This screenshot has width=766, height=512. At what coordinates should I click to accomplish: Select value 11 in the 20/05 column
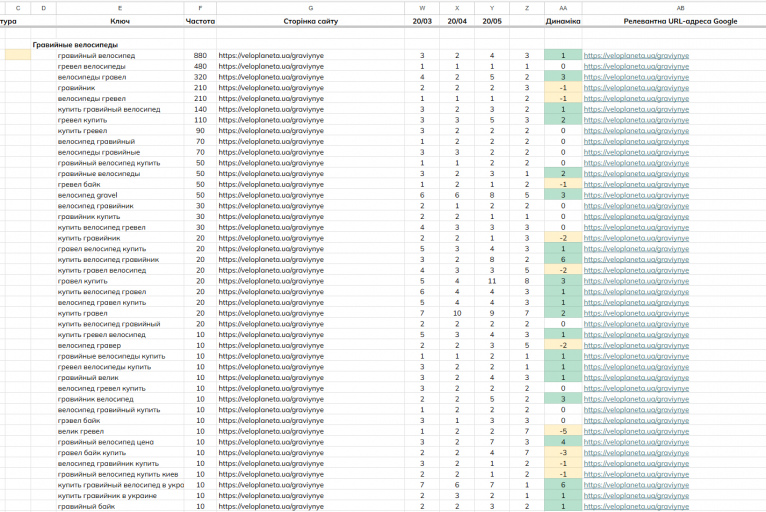point(491,281)
